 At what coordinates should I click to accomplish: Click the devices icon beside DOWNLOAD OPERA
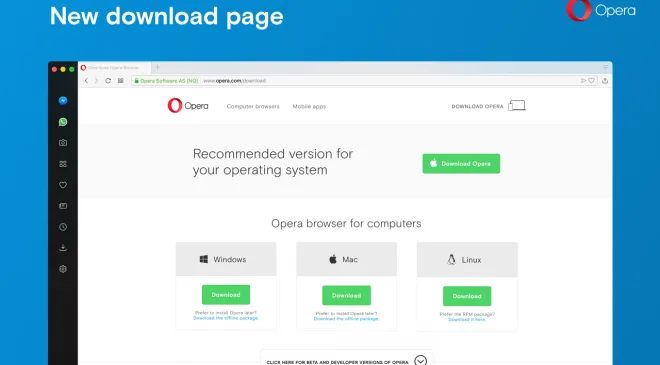coord(517,106)
